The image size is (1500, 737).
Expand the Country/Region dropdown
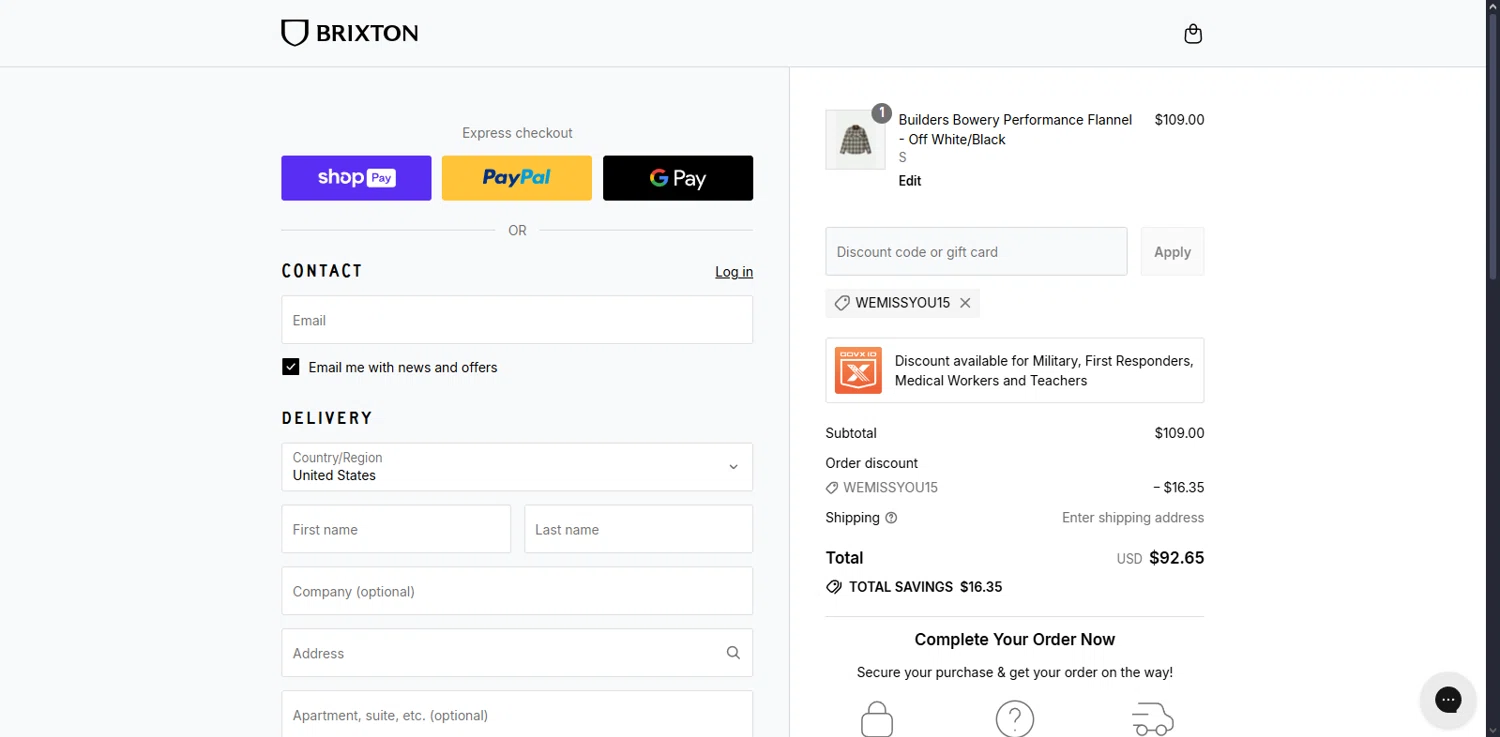517,467
